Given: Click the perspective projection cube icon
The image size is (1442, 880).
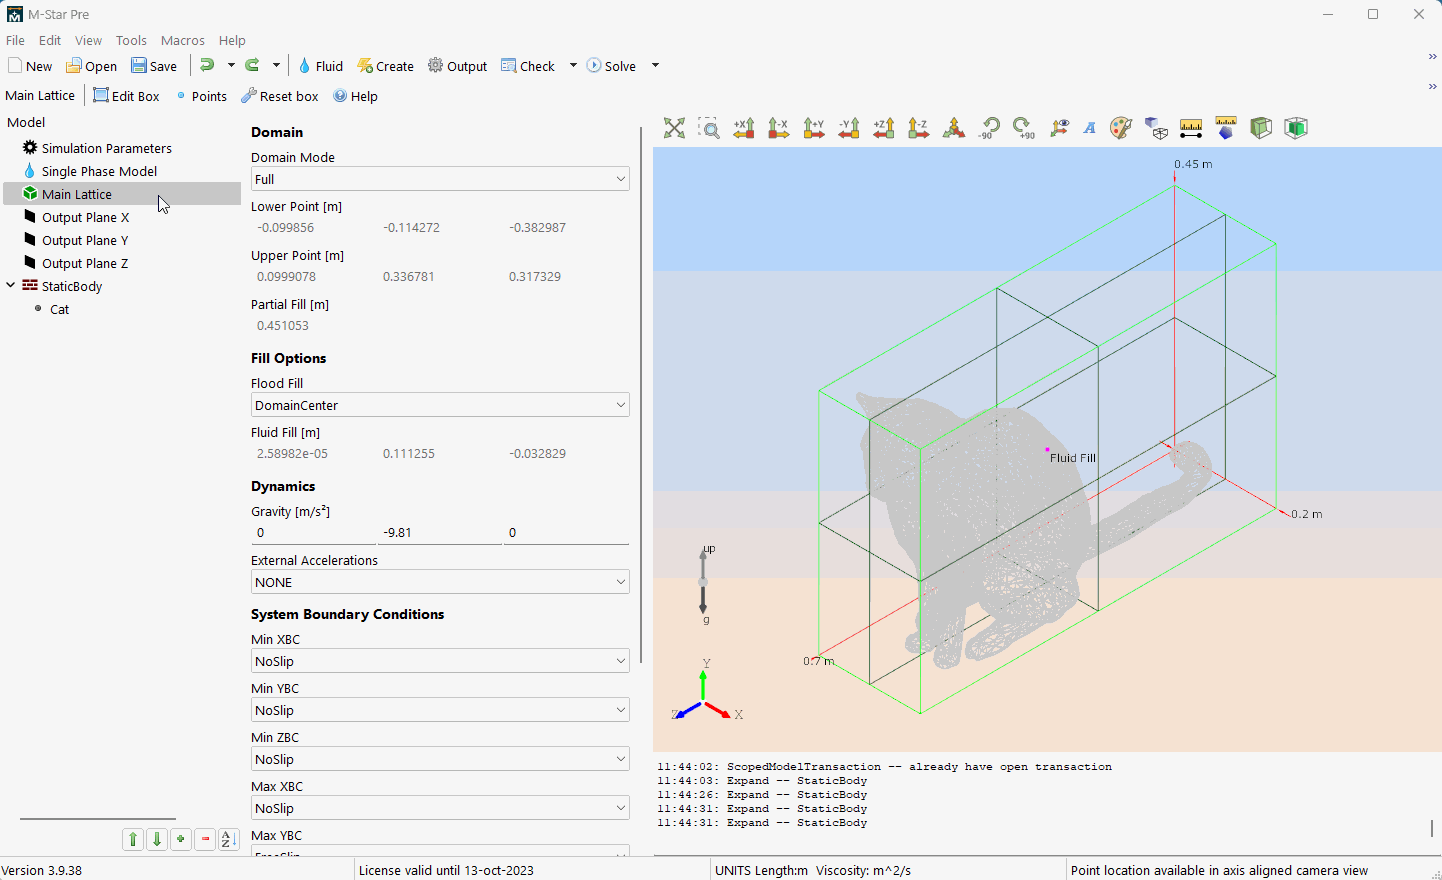Looking at the screenshot, I should (x=1156, y=128).
